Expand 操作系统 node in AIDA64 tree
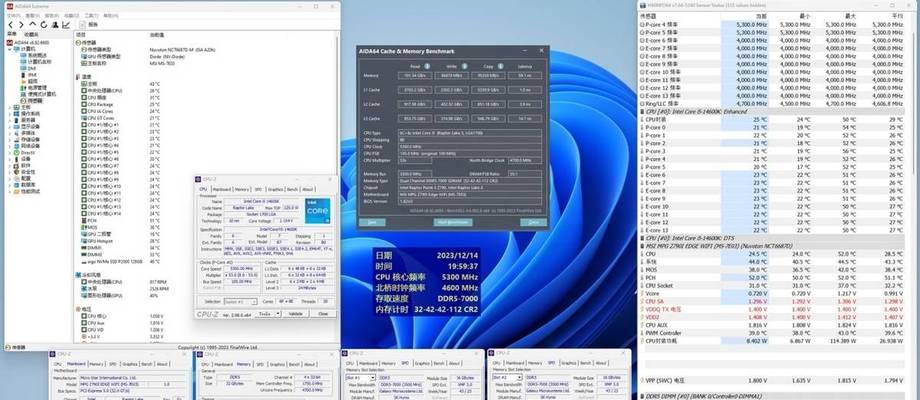This screenshot has width=920, height=400. coord(9,114)
